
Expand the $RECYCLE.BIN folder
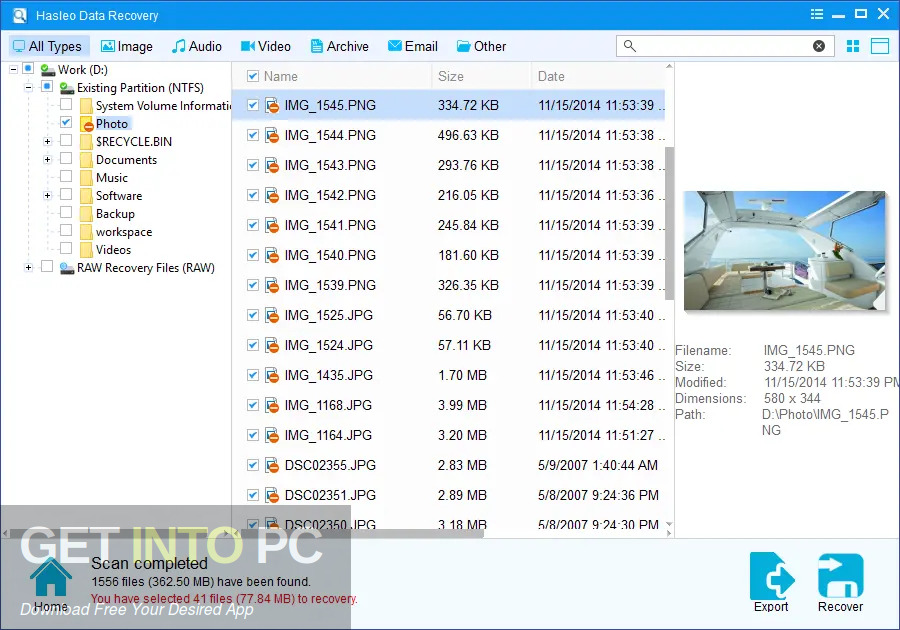coord(48,142)
